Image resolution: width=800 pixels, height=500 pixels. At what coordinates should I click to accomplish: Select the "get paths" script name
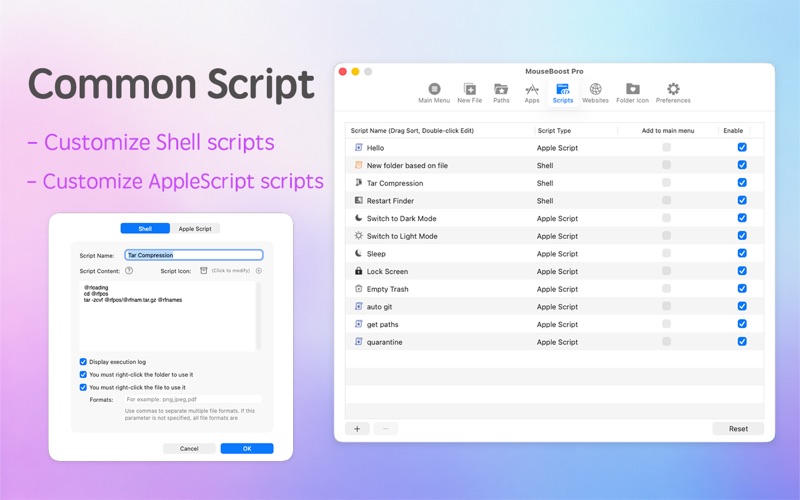(383, 324)
